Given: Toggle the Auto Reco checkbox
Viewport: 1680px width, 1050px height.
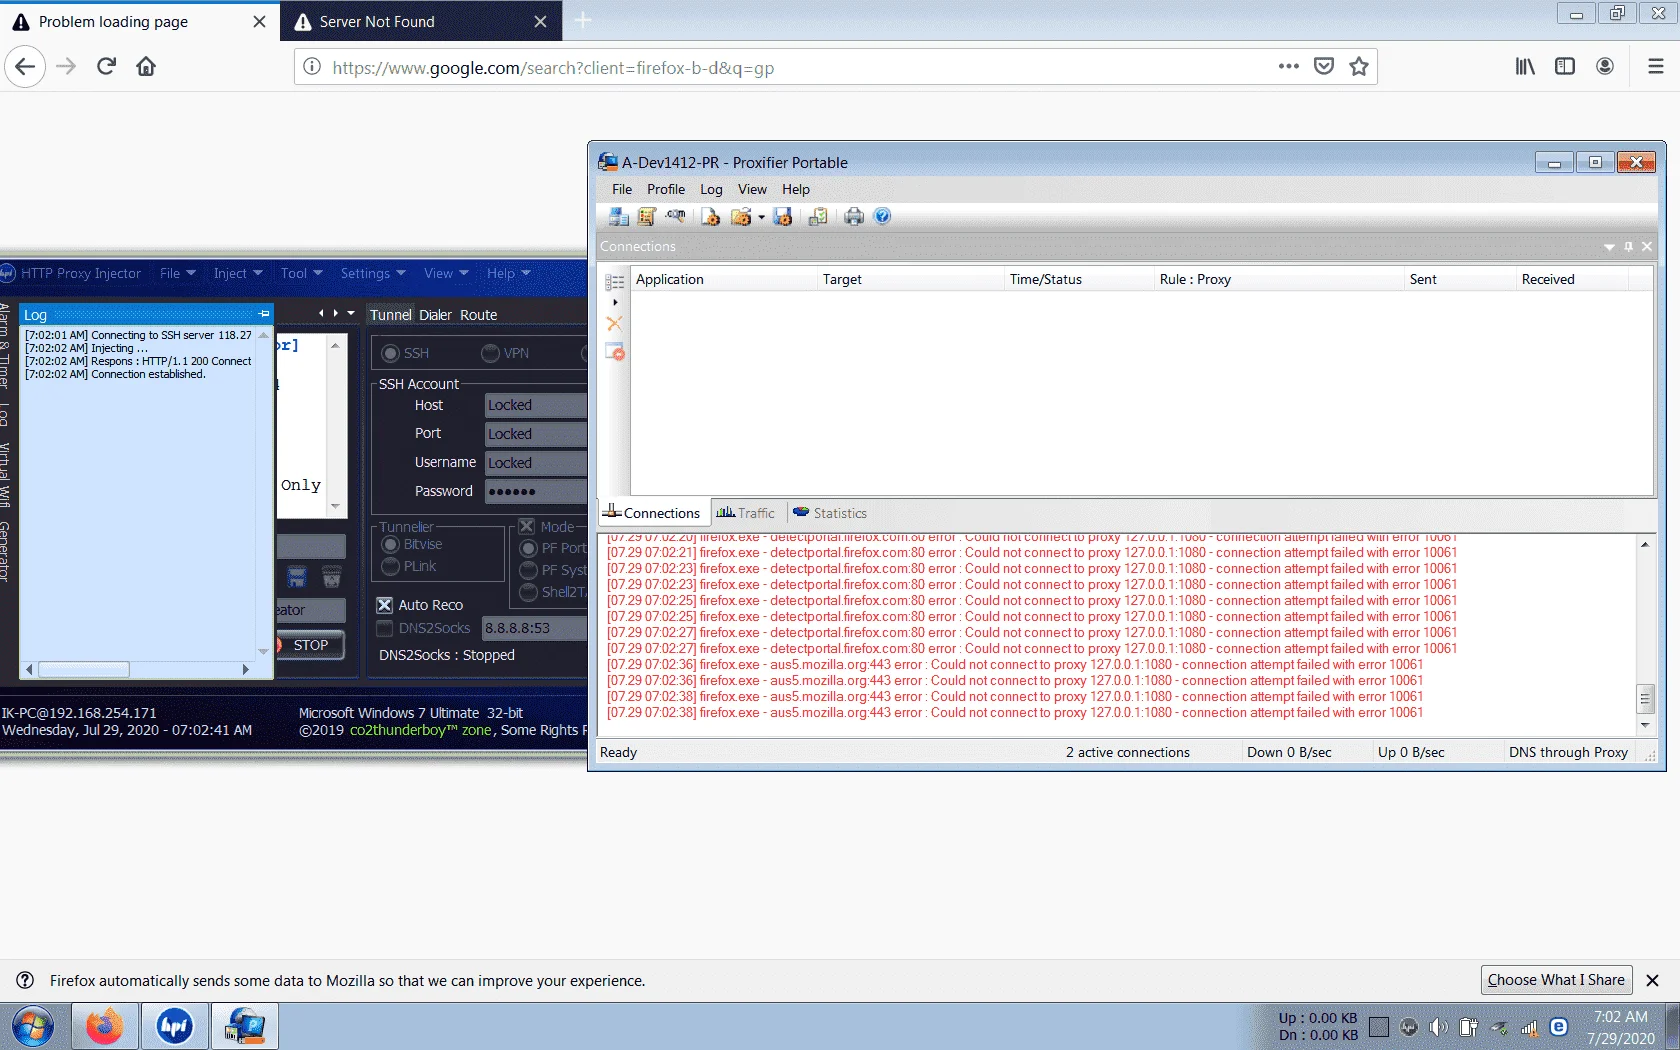Looking at the screenshot, I should coord(385,605).
